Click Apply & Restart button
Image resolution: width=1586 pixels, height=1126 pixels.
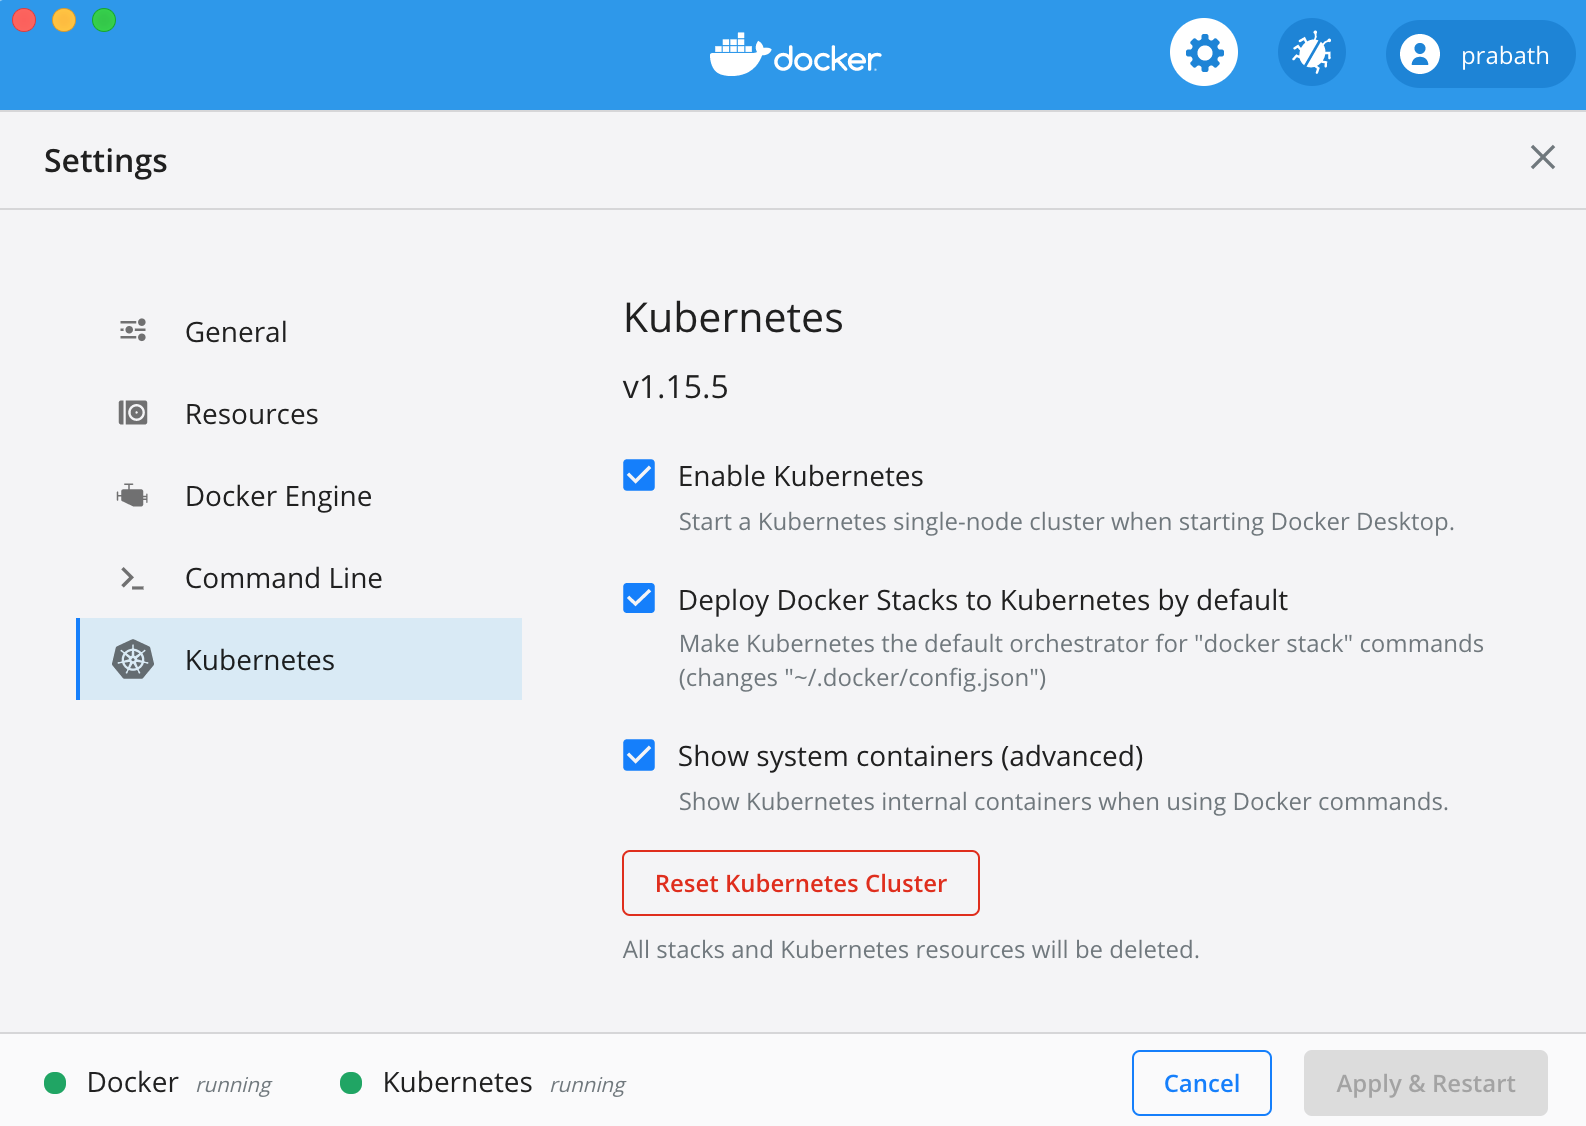(1426, 1083)
